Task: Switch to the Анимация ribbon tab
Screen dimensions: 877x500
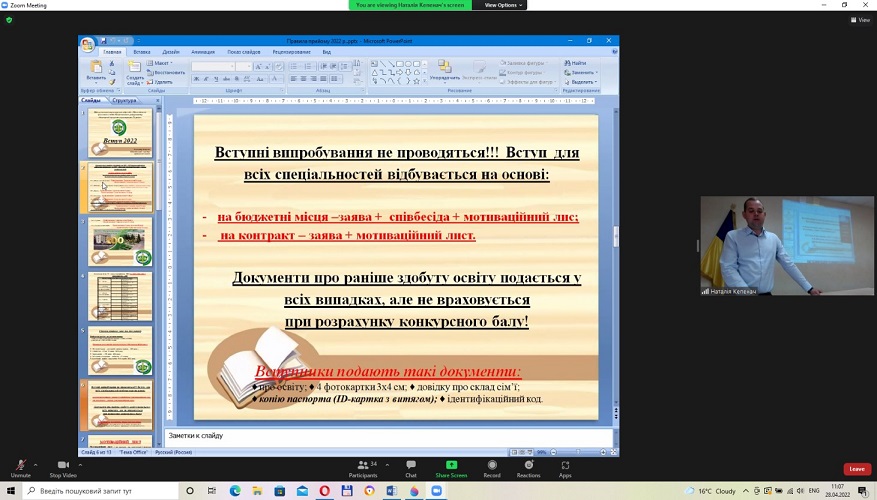Action: [203, 52]
